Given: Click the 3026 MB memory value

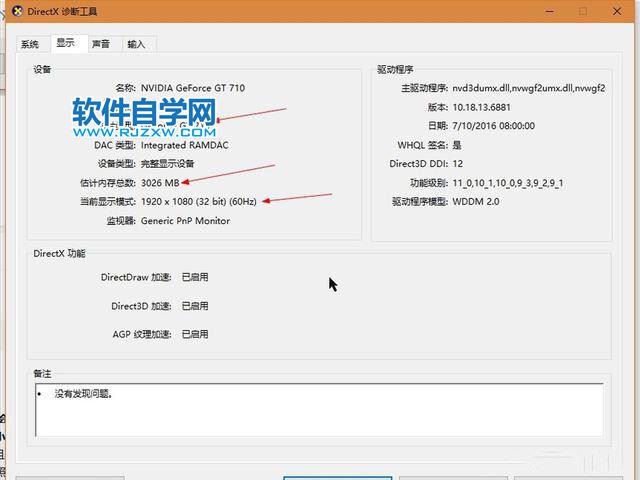Looking at the screenshot, I should [160, 183].
